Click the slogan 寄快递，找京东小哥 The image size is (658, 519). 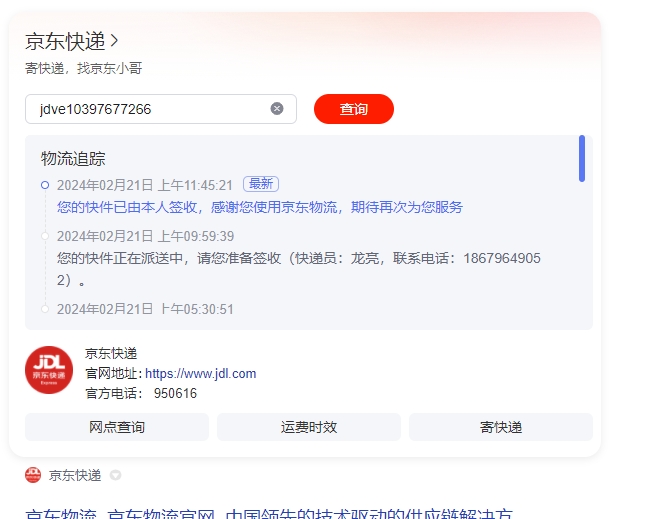[84, 68]
